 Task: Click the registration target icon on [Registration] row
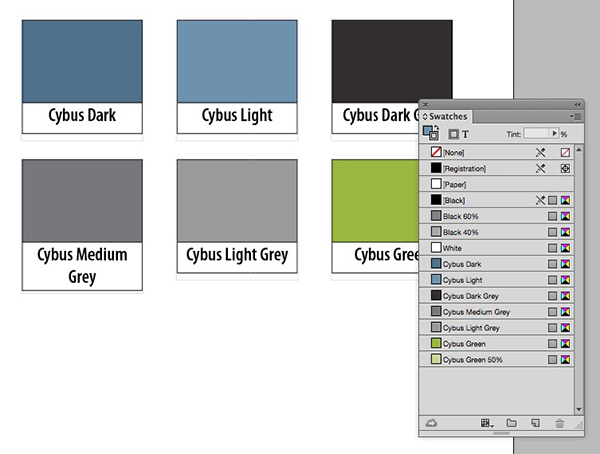pyautogui.click(x=565, y=168)
